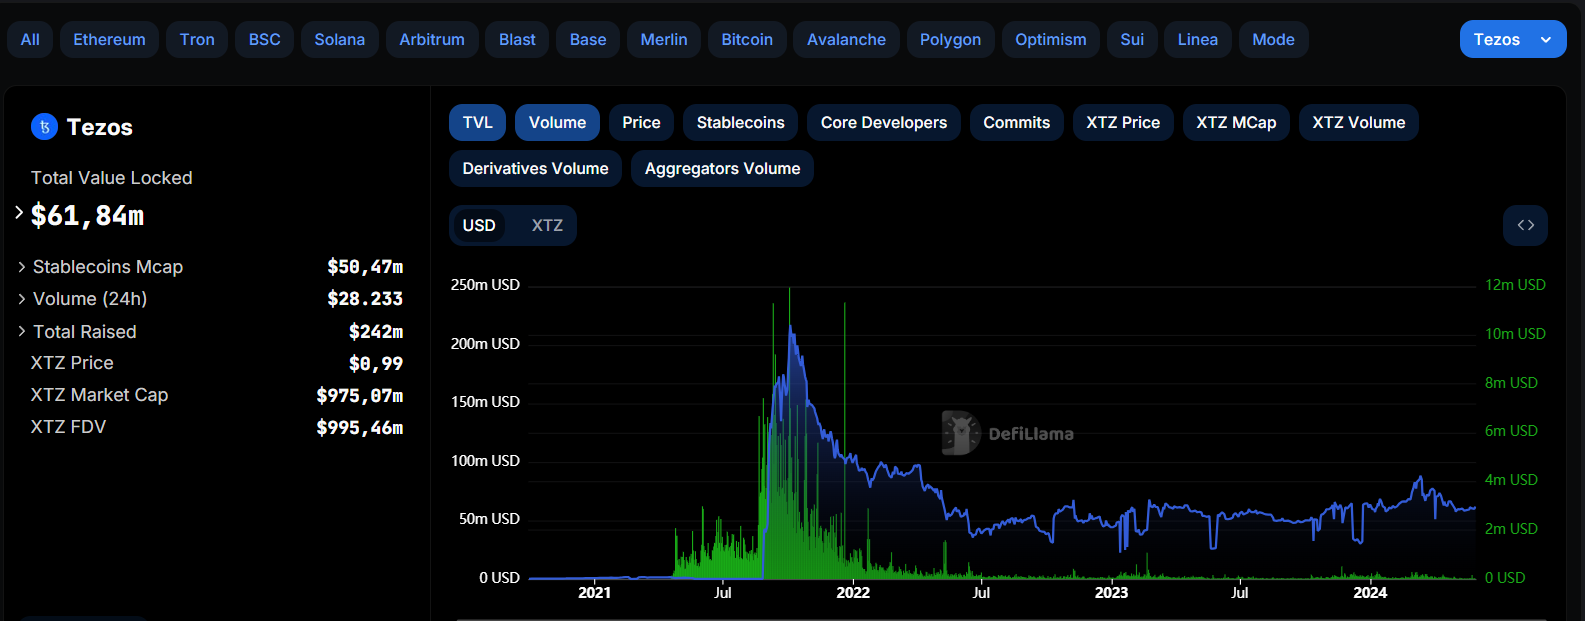Enable the Price chart series

coord(641,122)
